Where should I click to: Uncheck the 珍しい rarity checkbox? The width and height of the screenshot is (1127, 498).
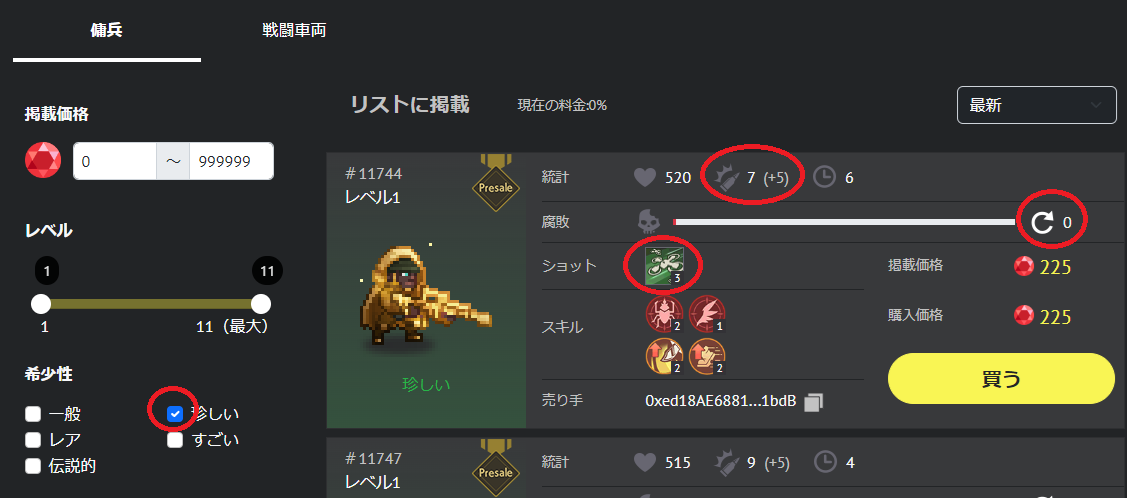[x=175, y=414]
